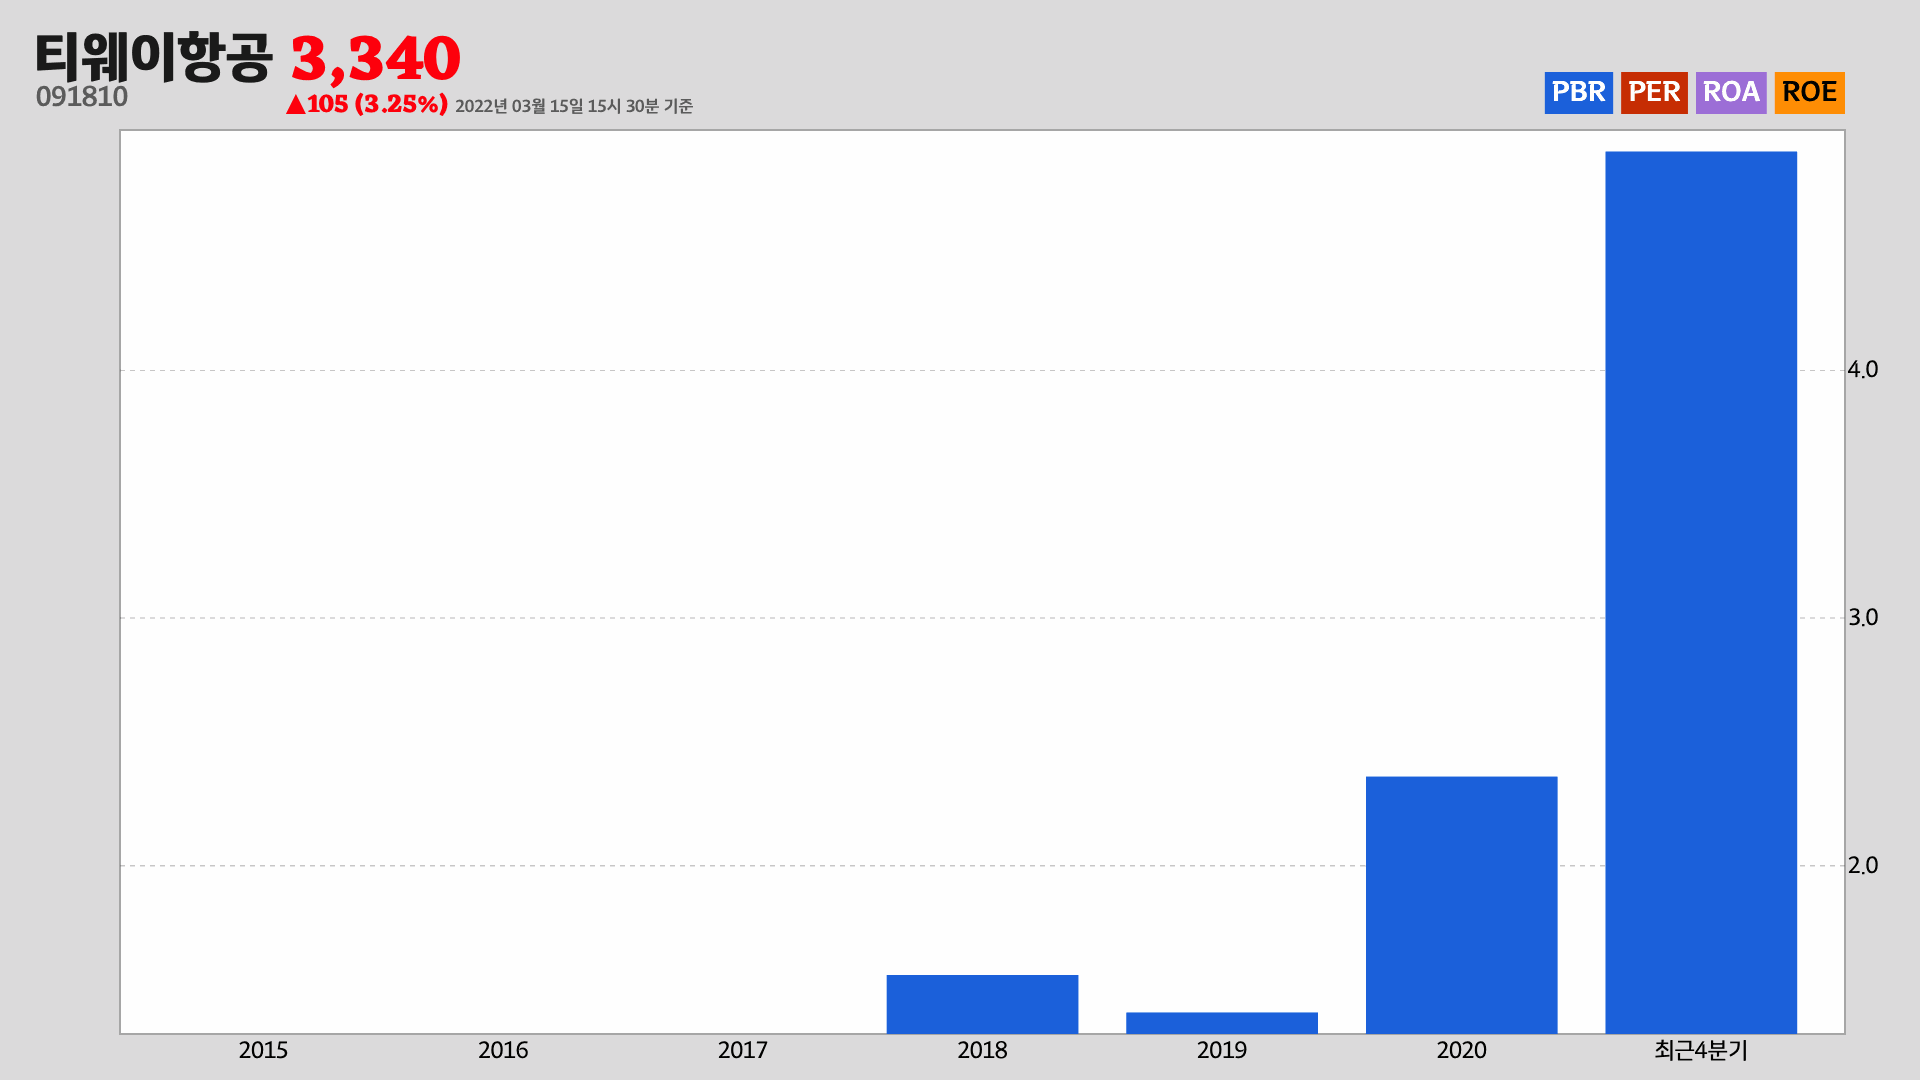Click the ▲105 (3.25%) change value

[x=367, y=104]
